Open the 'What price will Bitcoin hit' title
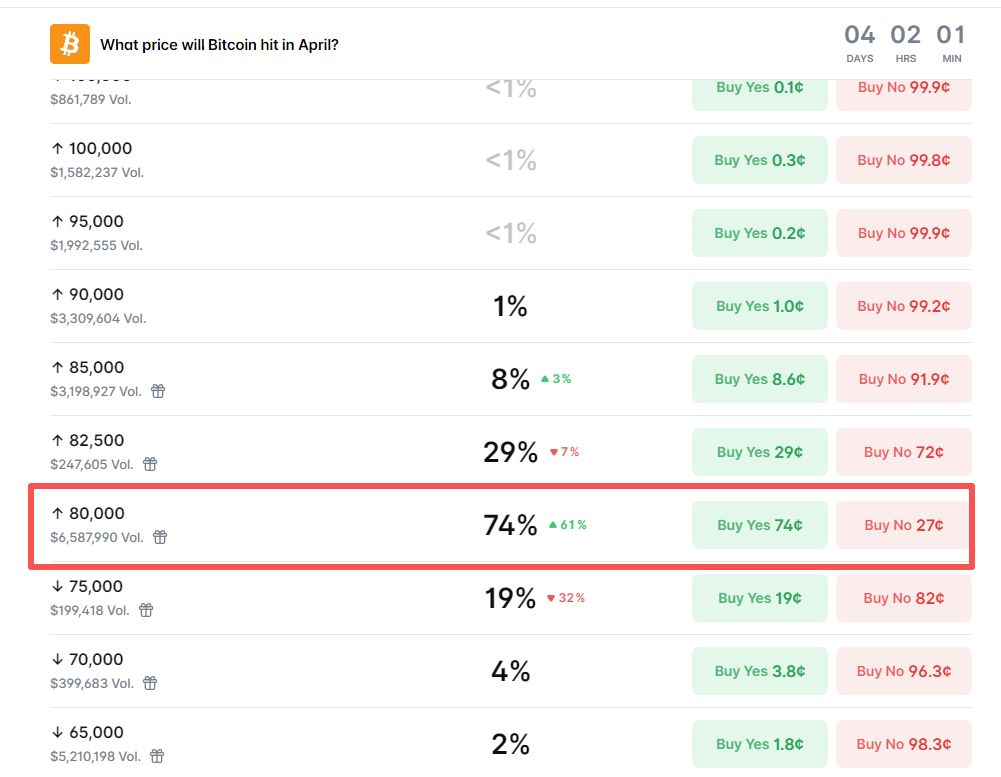 pos(219,45)
